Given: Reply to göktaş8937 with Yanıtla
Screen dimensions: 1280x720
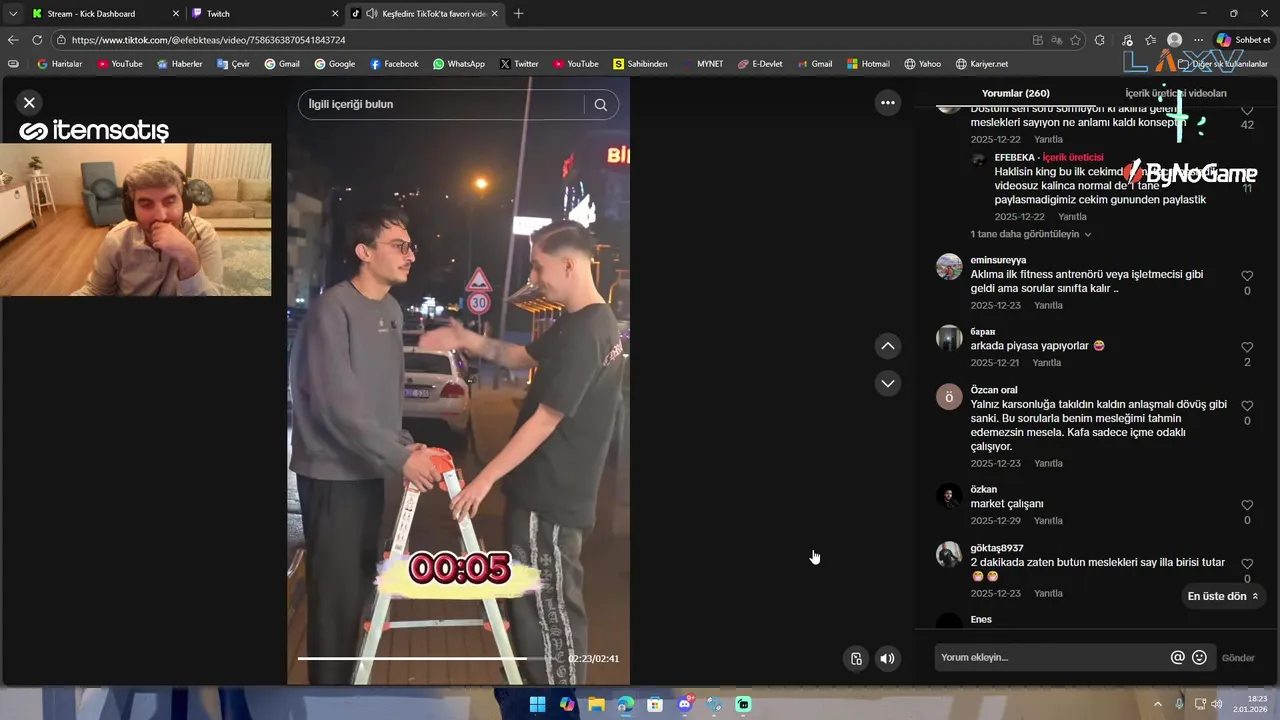Looking at the screenshot, I should point(1048,593).
